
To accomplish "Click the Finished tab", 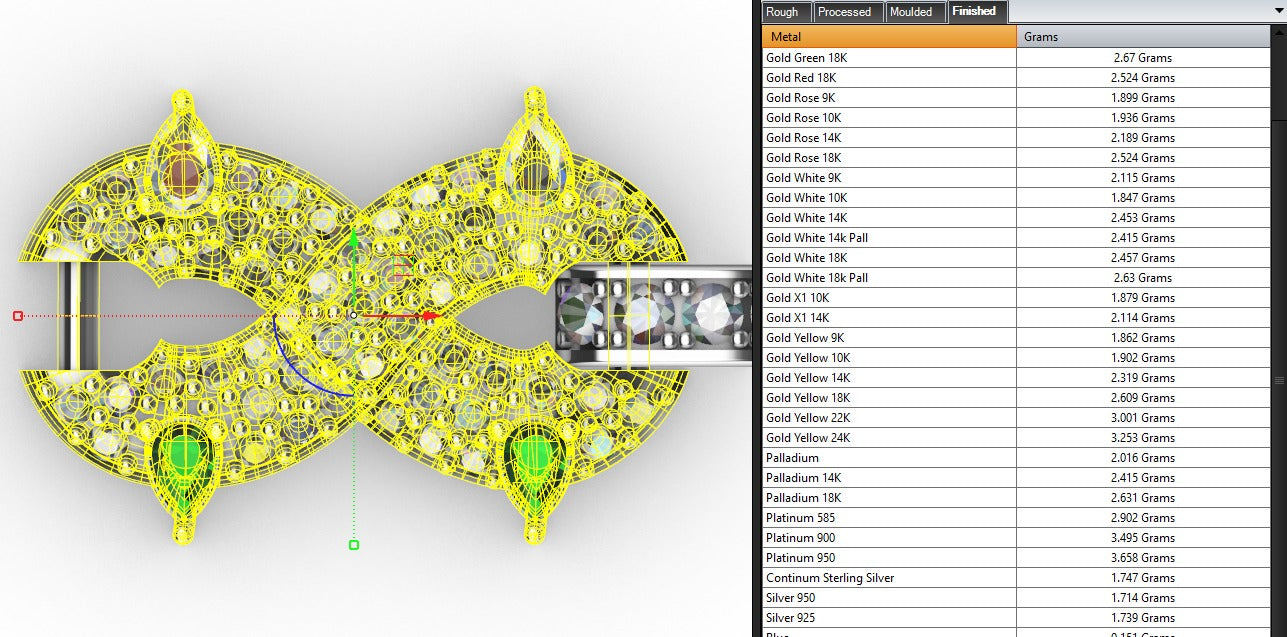I will [x=975, y=11].
